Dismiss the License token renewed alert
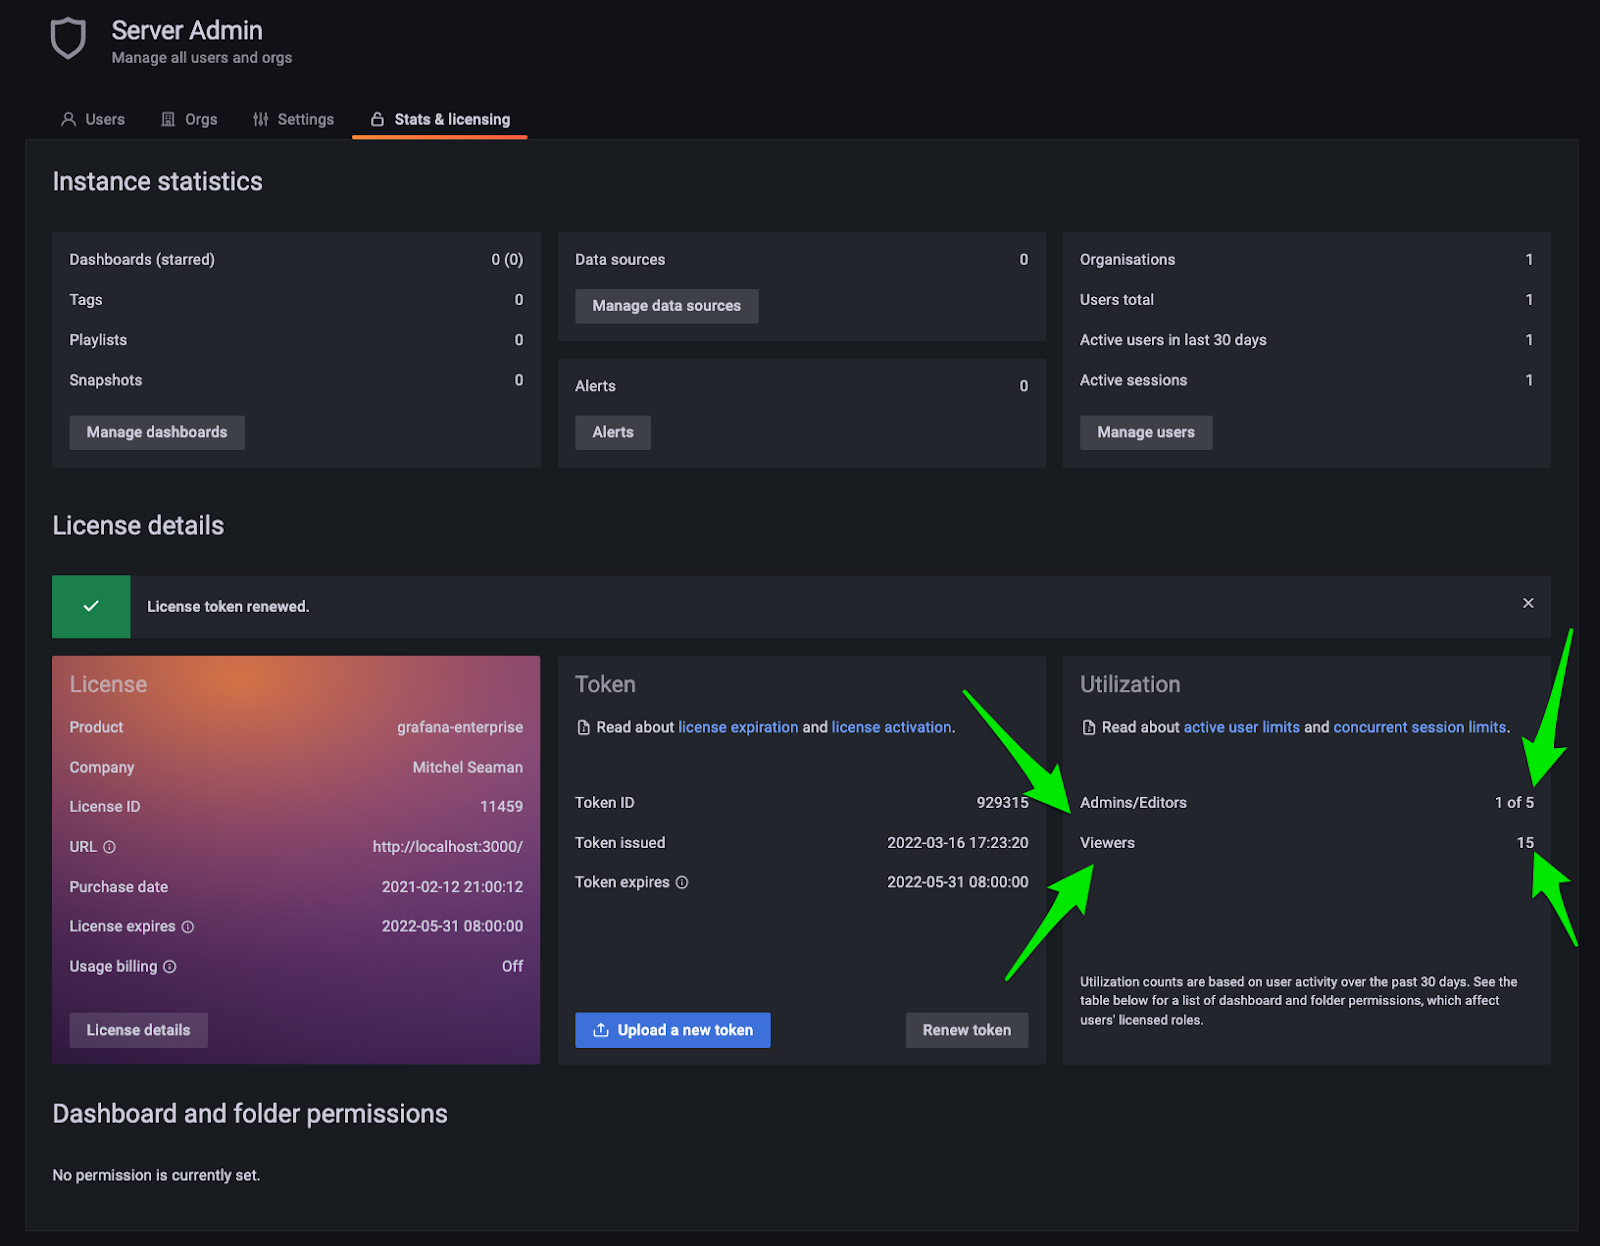This screenshot has width=1600, height=1246. click(x=1528, y=603)
